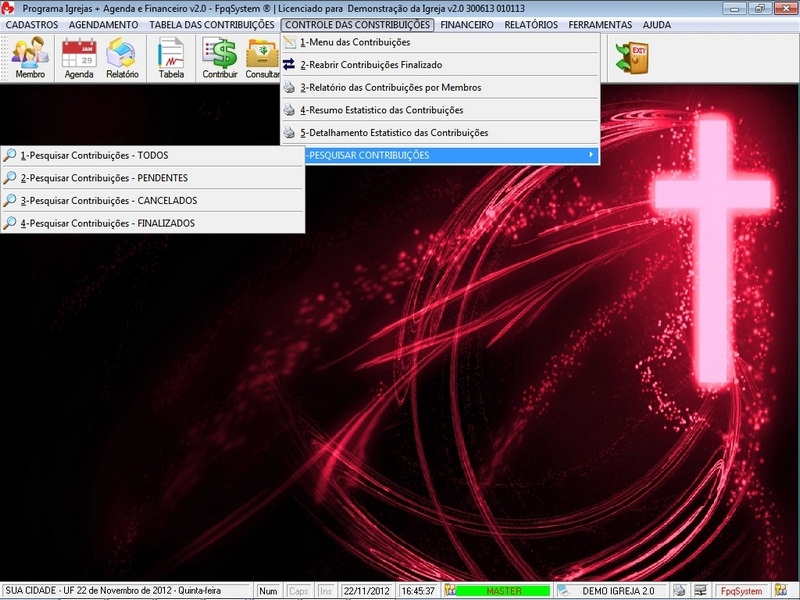Screen dimensions: 800x600
Task: Click magnifier icon beside Pesquisar TODOS
Action: [x=10, y=155]
